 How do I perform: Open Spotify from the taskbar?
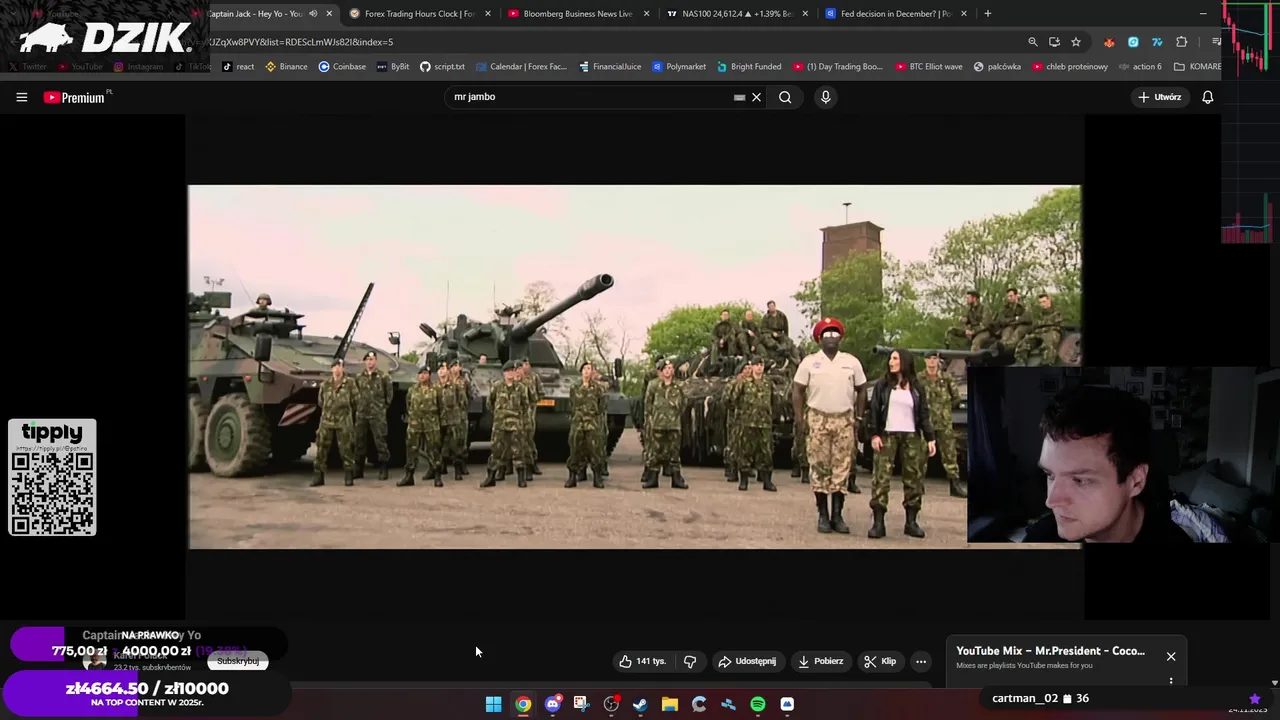[x=758, y=704]
